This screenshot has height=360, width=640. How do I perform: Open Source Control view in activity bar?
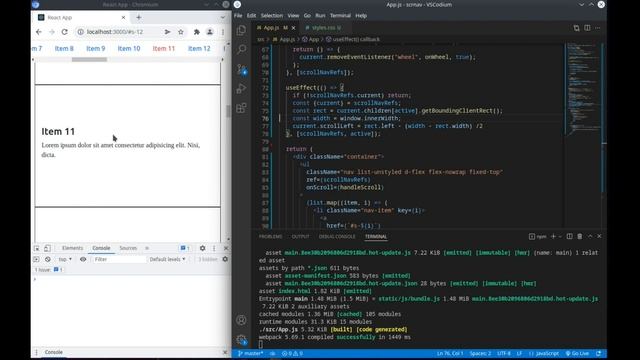[241, 69]
